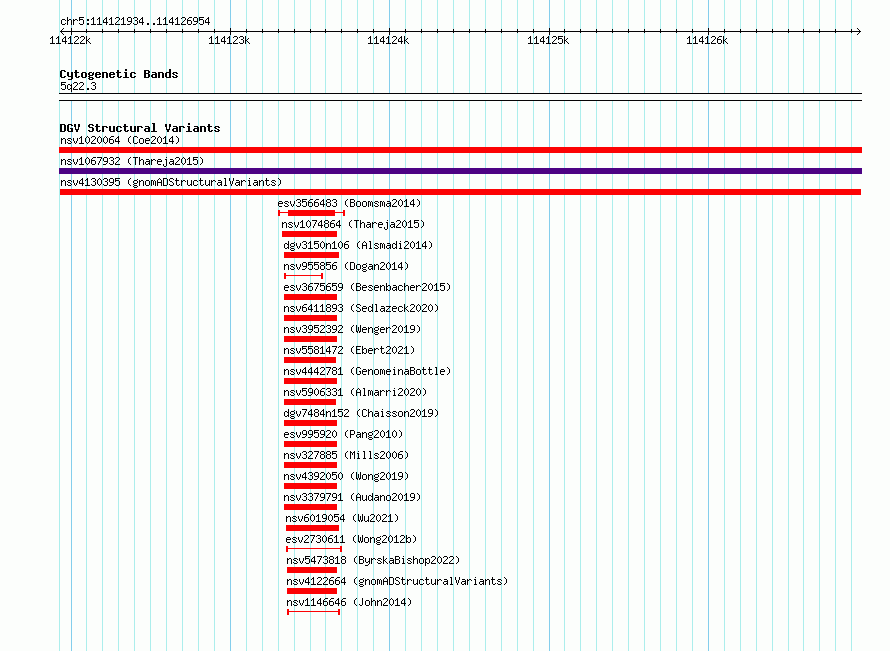Screen dimensions: 890x651
Task: Open nsv5581472 (Ebert2021) variant
Action: (x=349, y=350)
